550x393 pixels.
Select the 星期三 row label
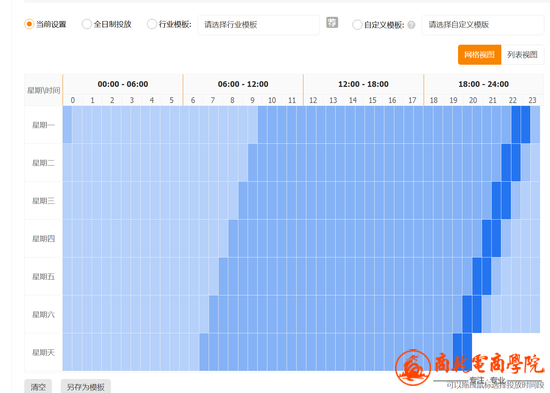(x=43, y=201)
